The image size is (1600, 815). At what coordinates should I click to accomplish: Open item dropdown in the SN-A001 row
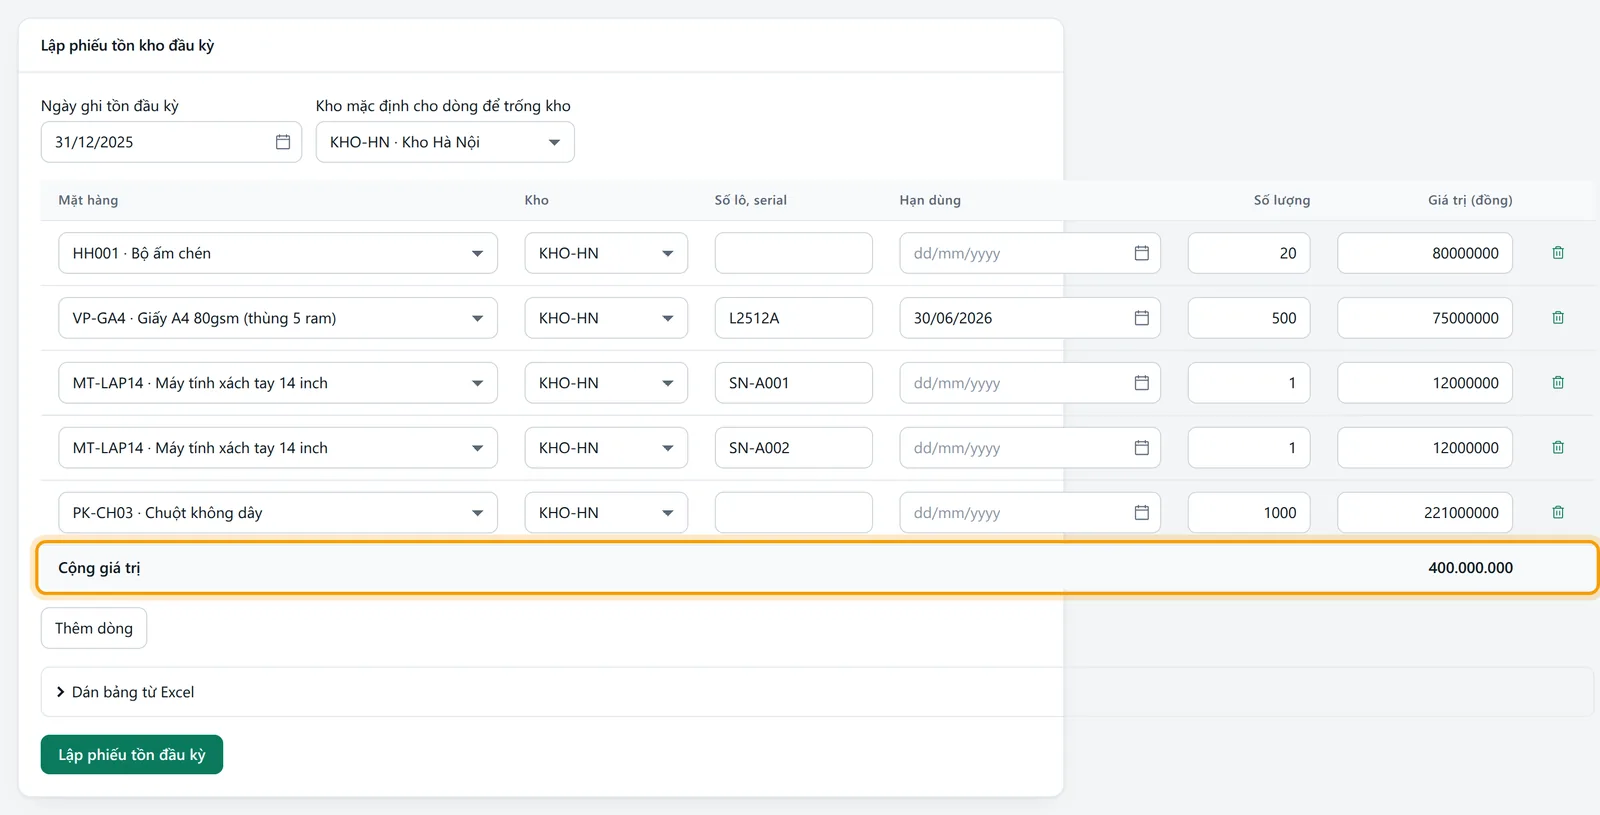pyautogui.click(x=278, y=383)
